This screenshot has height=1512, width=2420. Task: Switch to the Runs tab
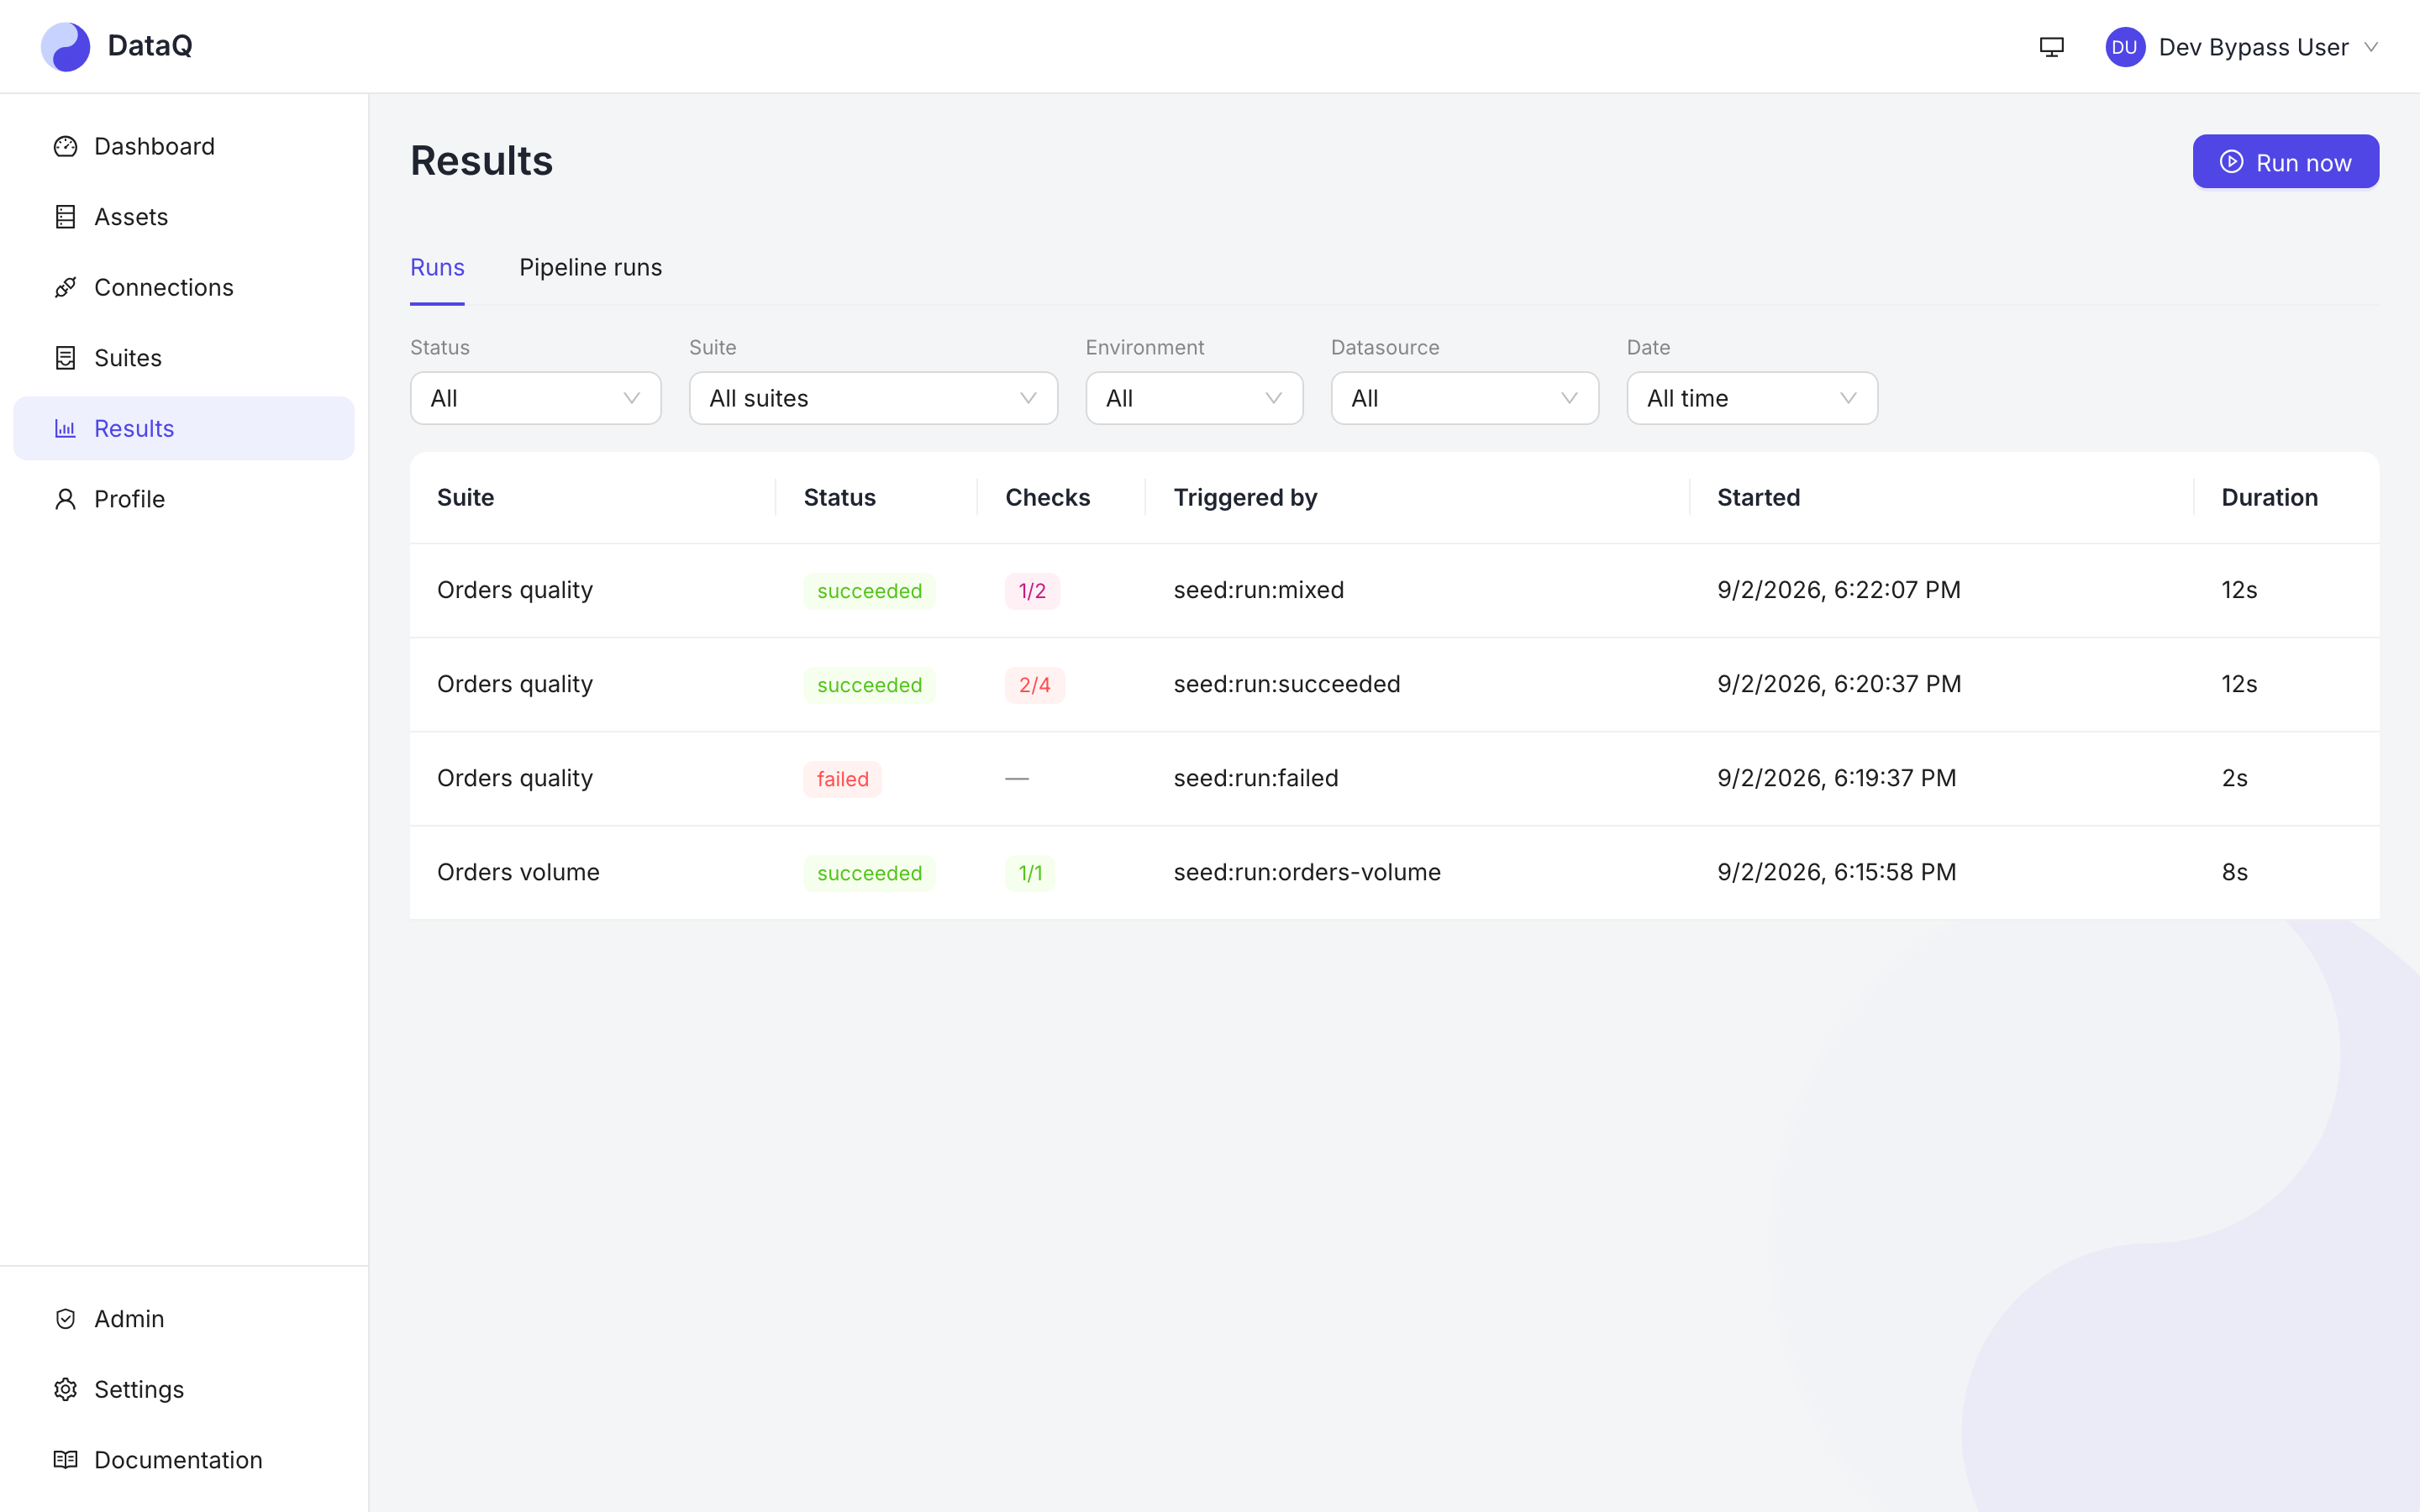click(x=437, y=268)
